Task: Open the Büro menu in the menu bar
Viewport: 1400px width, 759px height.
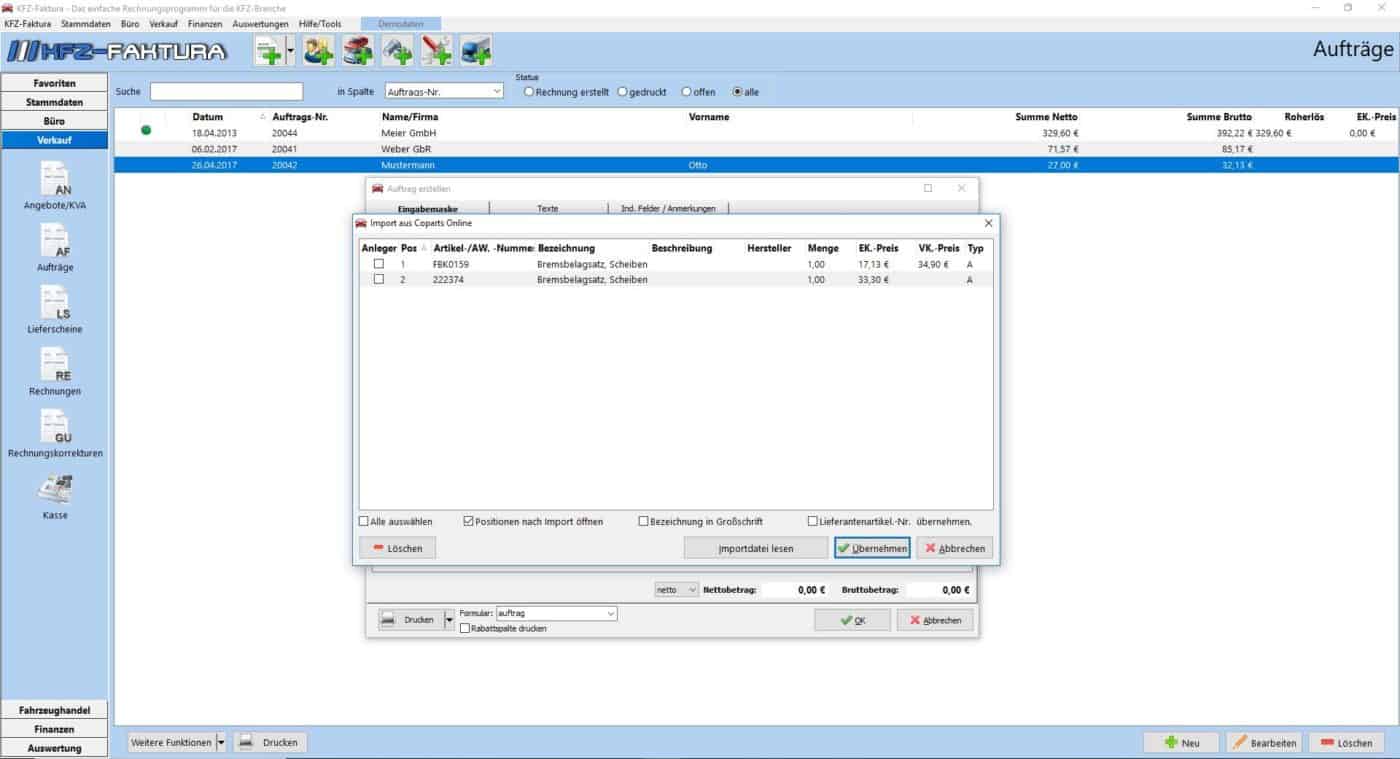Action: coord(130,23)
